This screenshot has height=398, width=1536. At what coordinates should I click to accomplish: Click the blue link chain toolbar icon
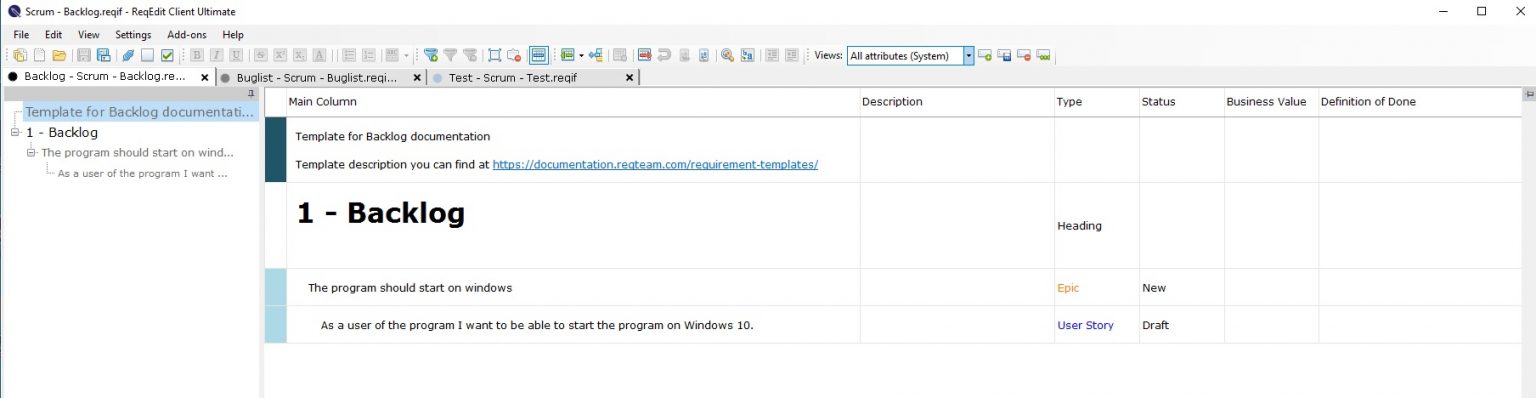click(x=128, y=55)
